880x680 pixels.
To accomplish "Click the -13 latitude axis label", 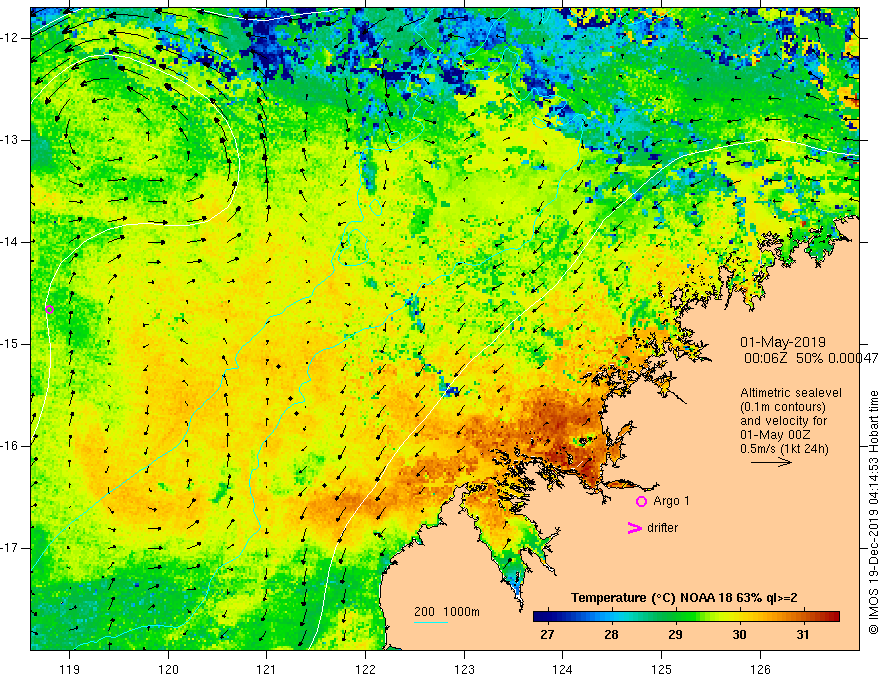I will 10,140.
